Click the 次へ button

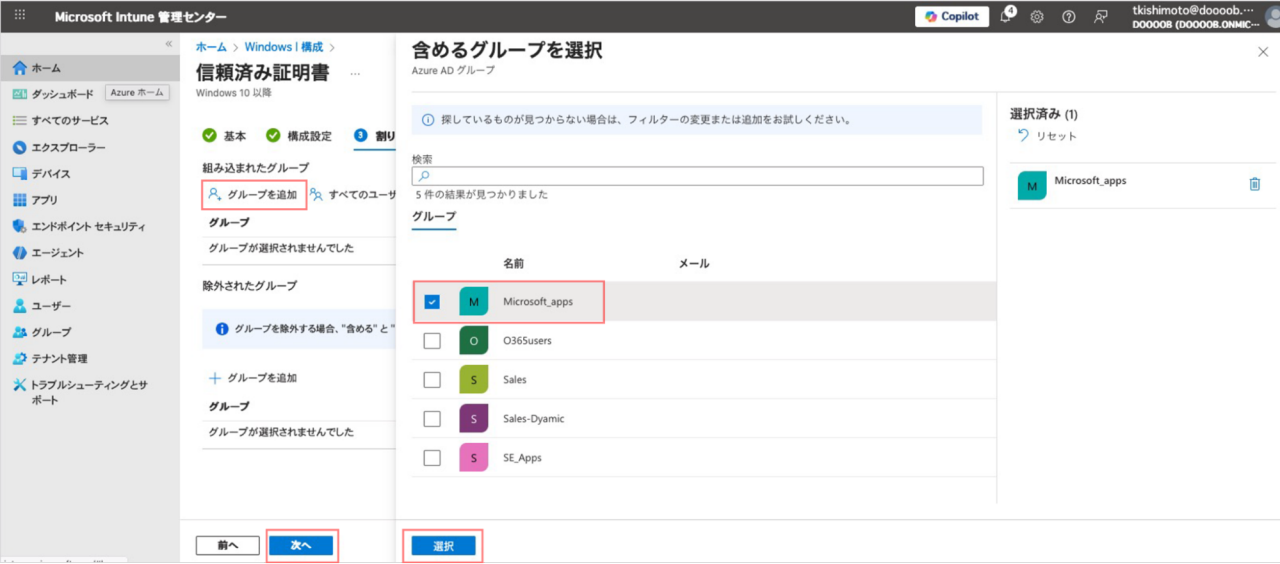point(301,546)
